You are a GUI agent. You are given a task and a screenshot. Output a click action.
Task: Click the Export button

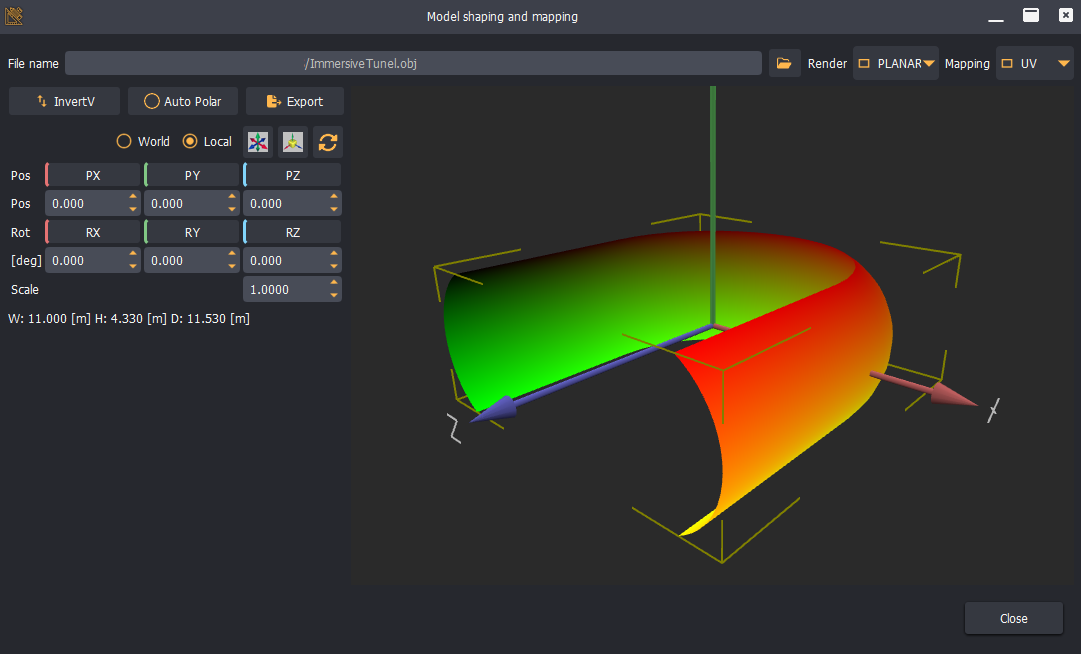pyautogui.click(x=294, y=101)
